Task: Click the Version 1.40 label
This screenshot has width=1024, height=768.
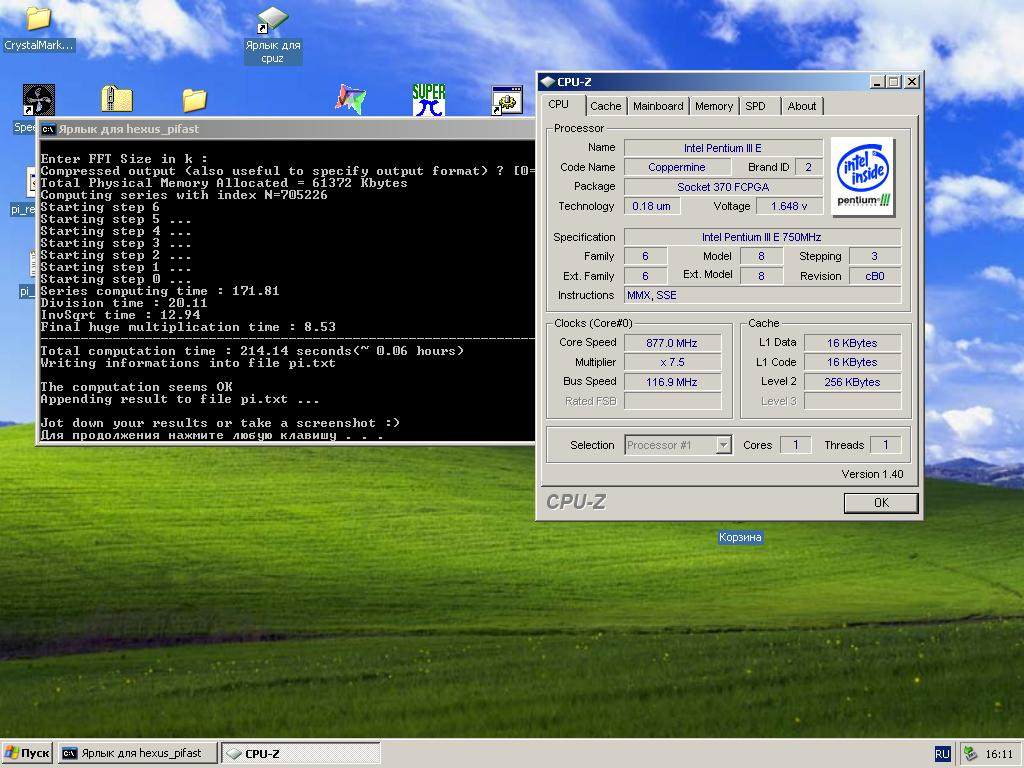Action: click(x=872, y=474)
